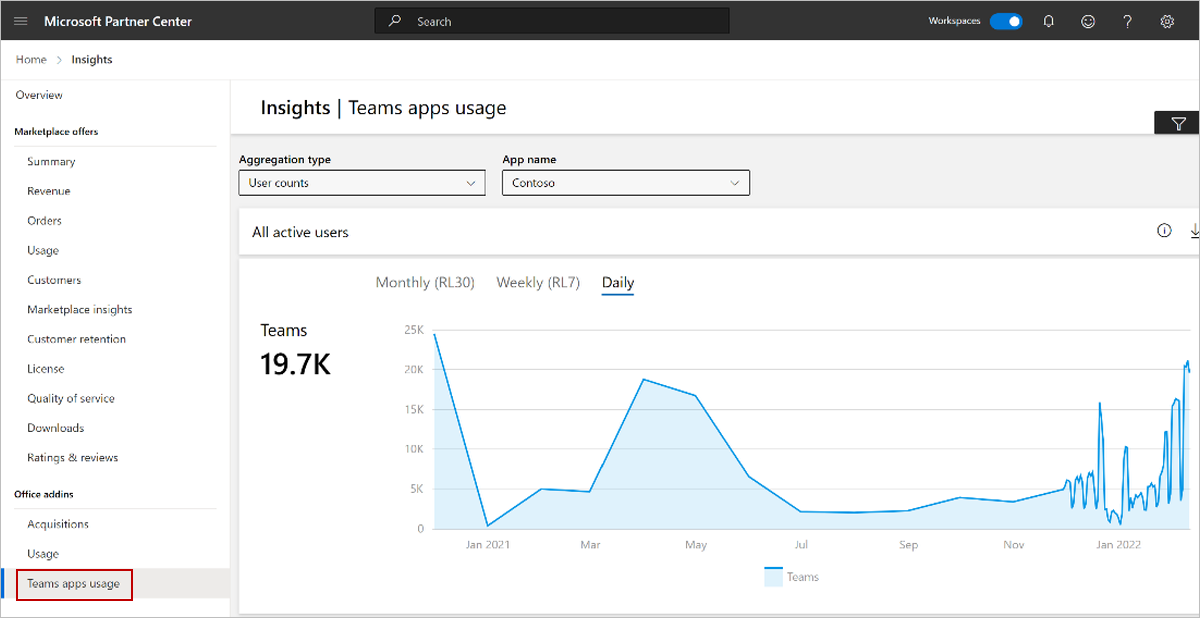Open the filter funnel panel

coord(1178,124)
